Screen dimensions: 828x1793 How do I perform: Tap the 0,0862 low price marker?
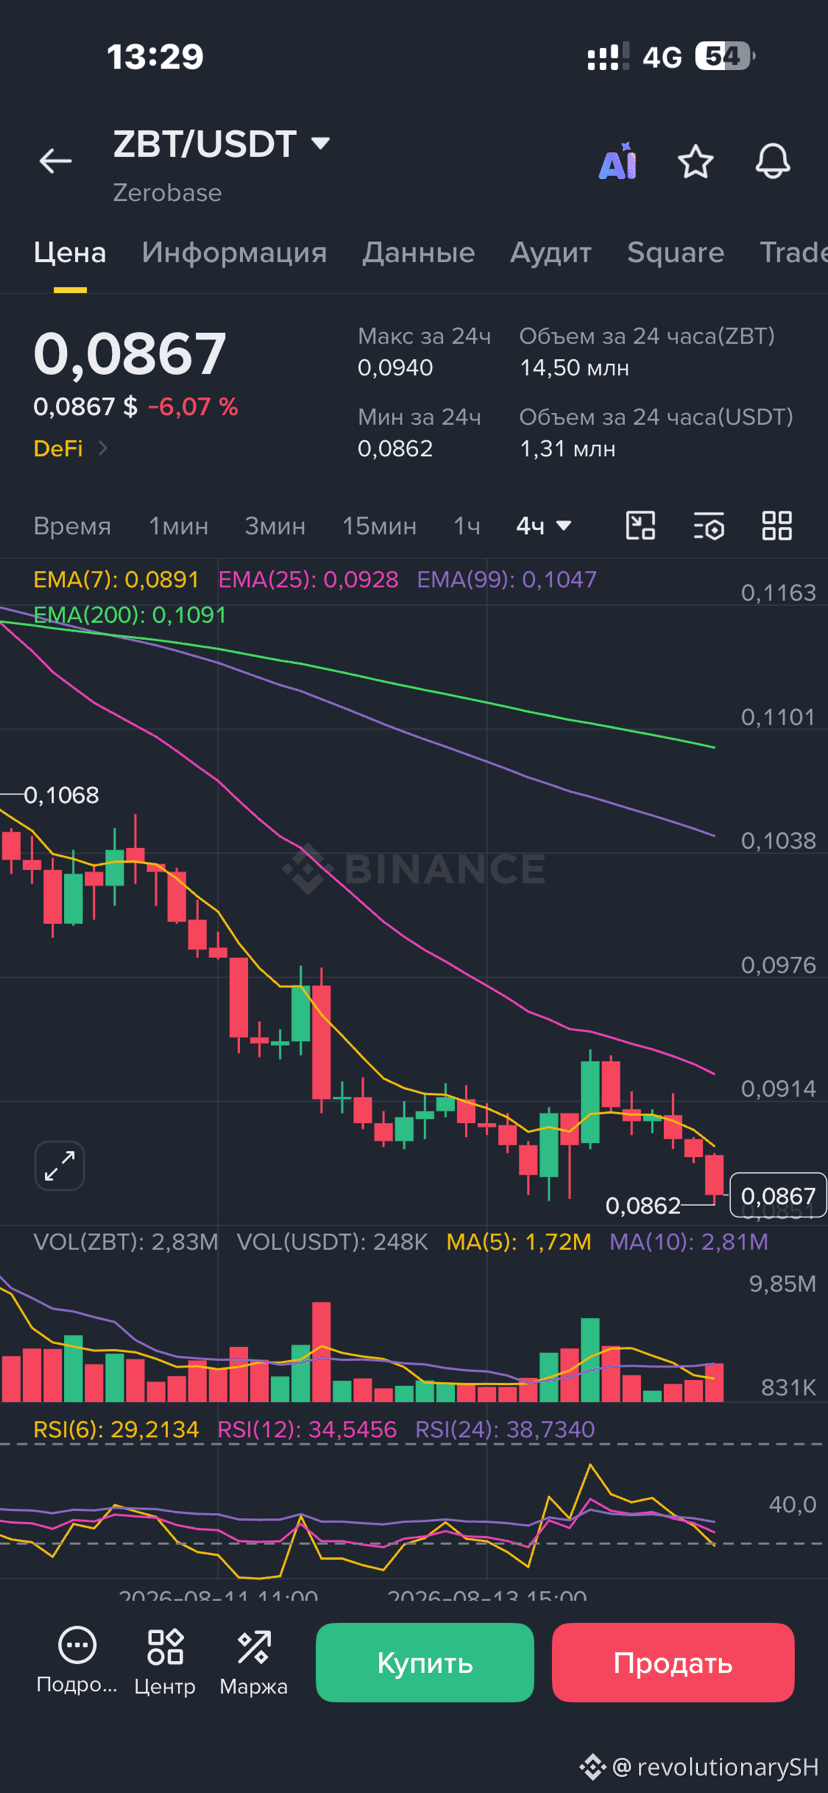[x=643, y=1206]
